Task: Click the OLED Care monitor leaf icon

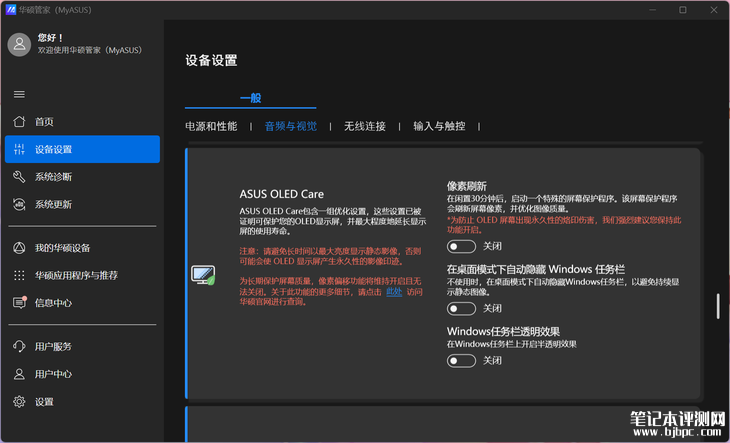Action: coord(203,275)
